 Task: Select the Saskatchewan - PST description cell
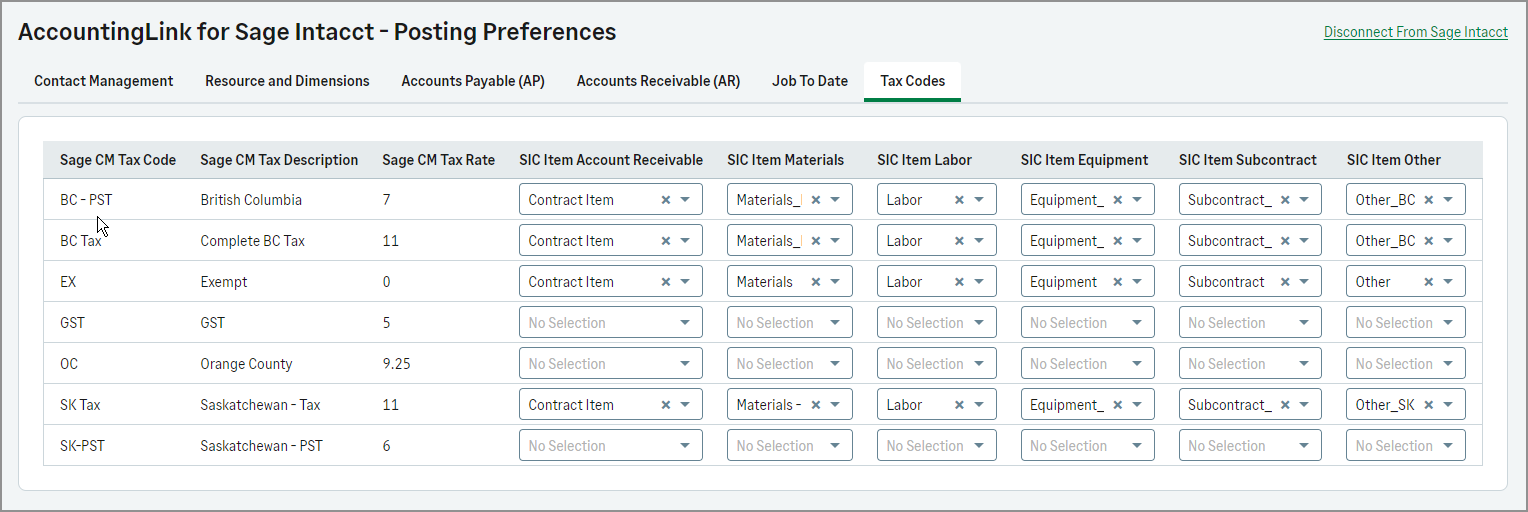point(262,446)
